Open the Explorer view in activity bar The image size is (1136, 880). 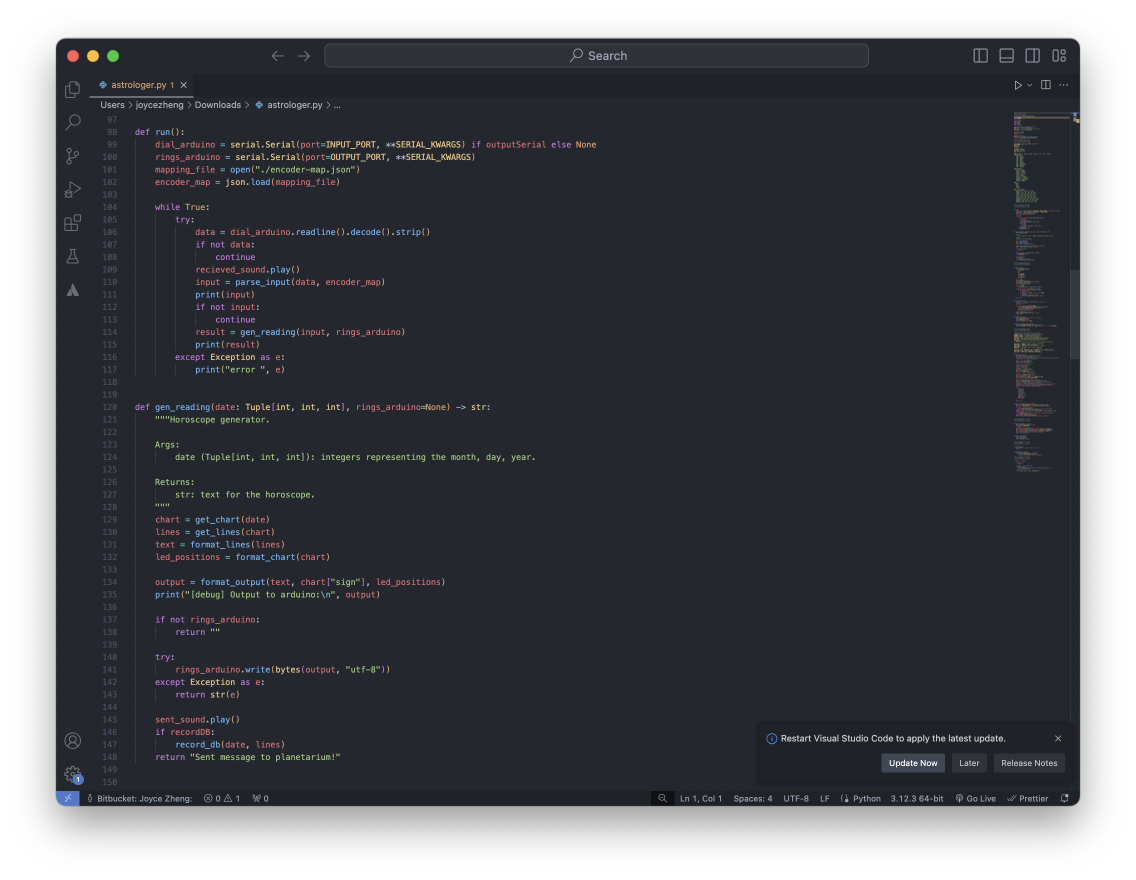click(73, 90)
